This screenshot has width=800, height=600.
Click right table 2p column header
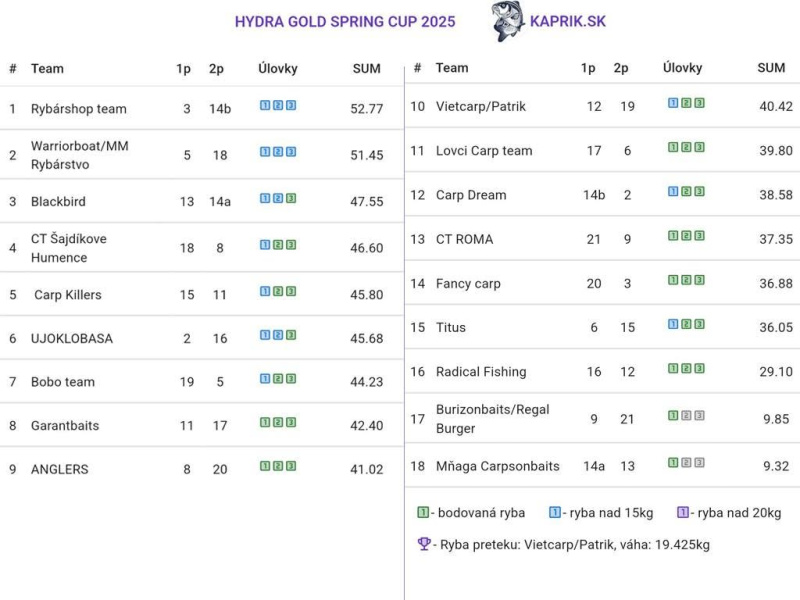(621, 68)
